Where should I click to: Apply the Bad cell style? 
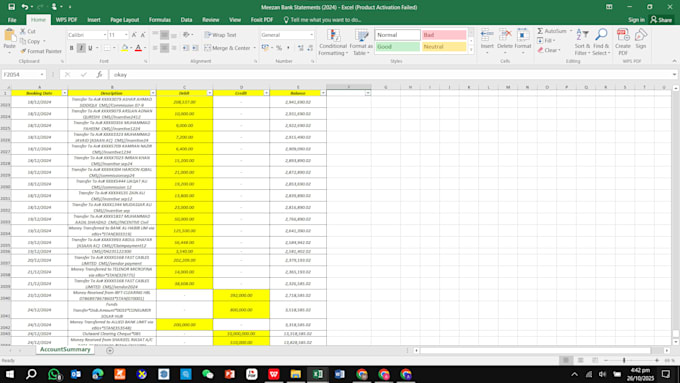coord(444,35)
